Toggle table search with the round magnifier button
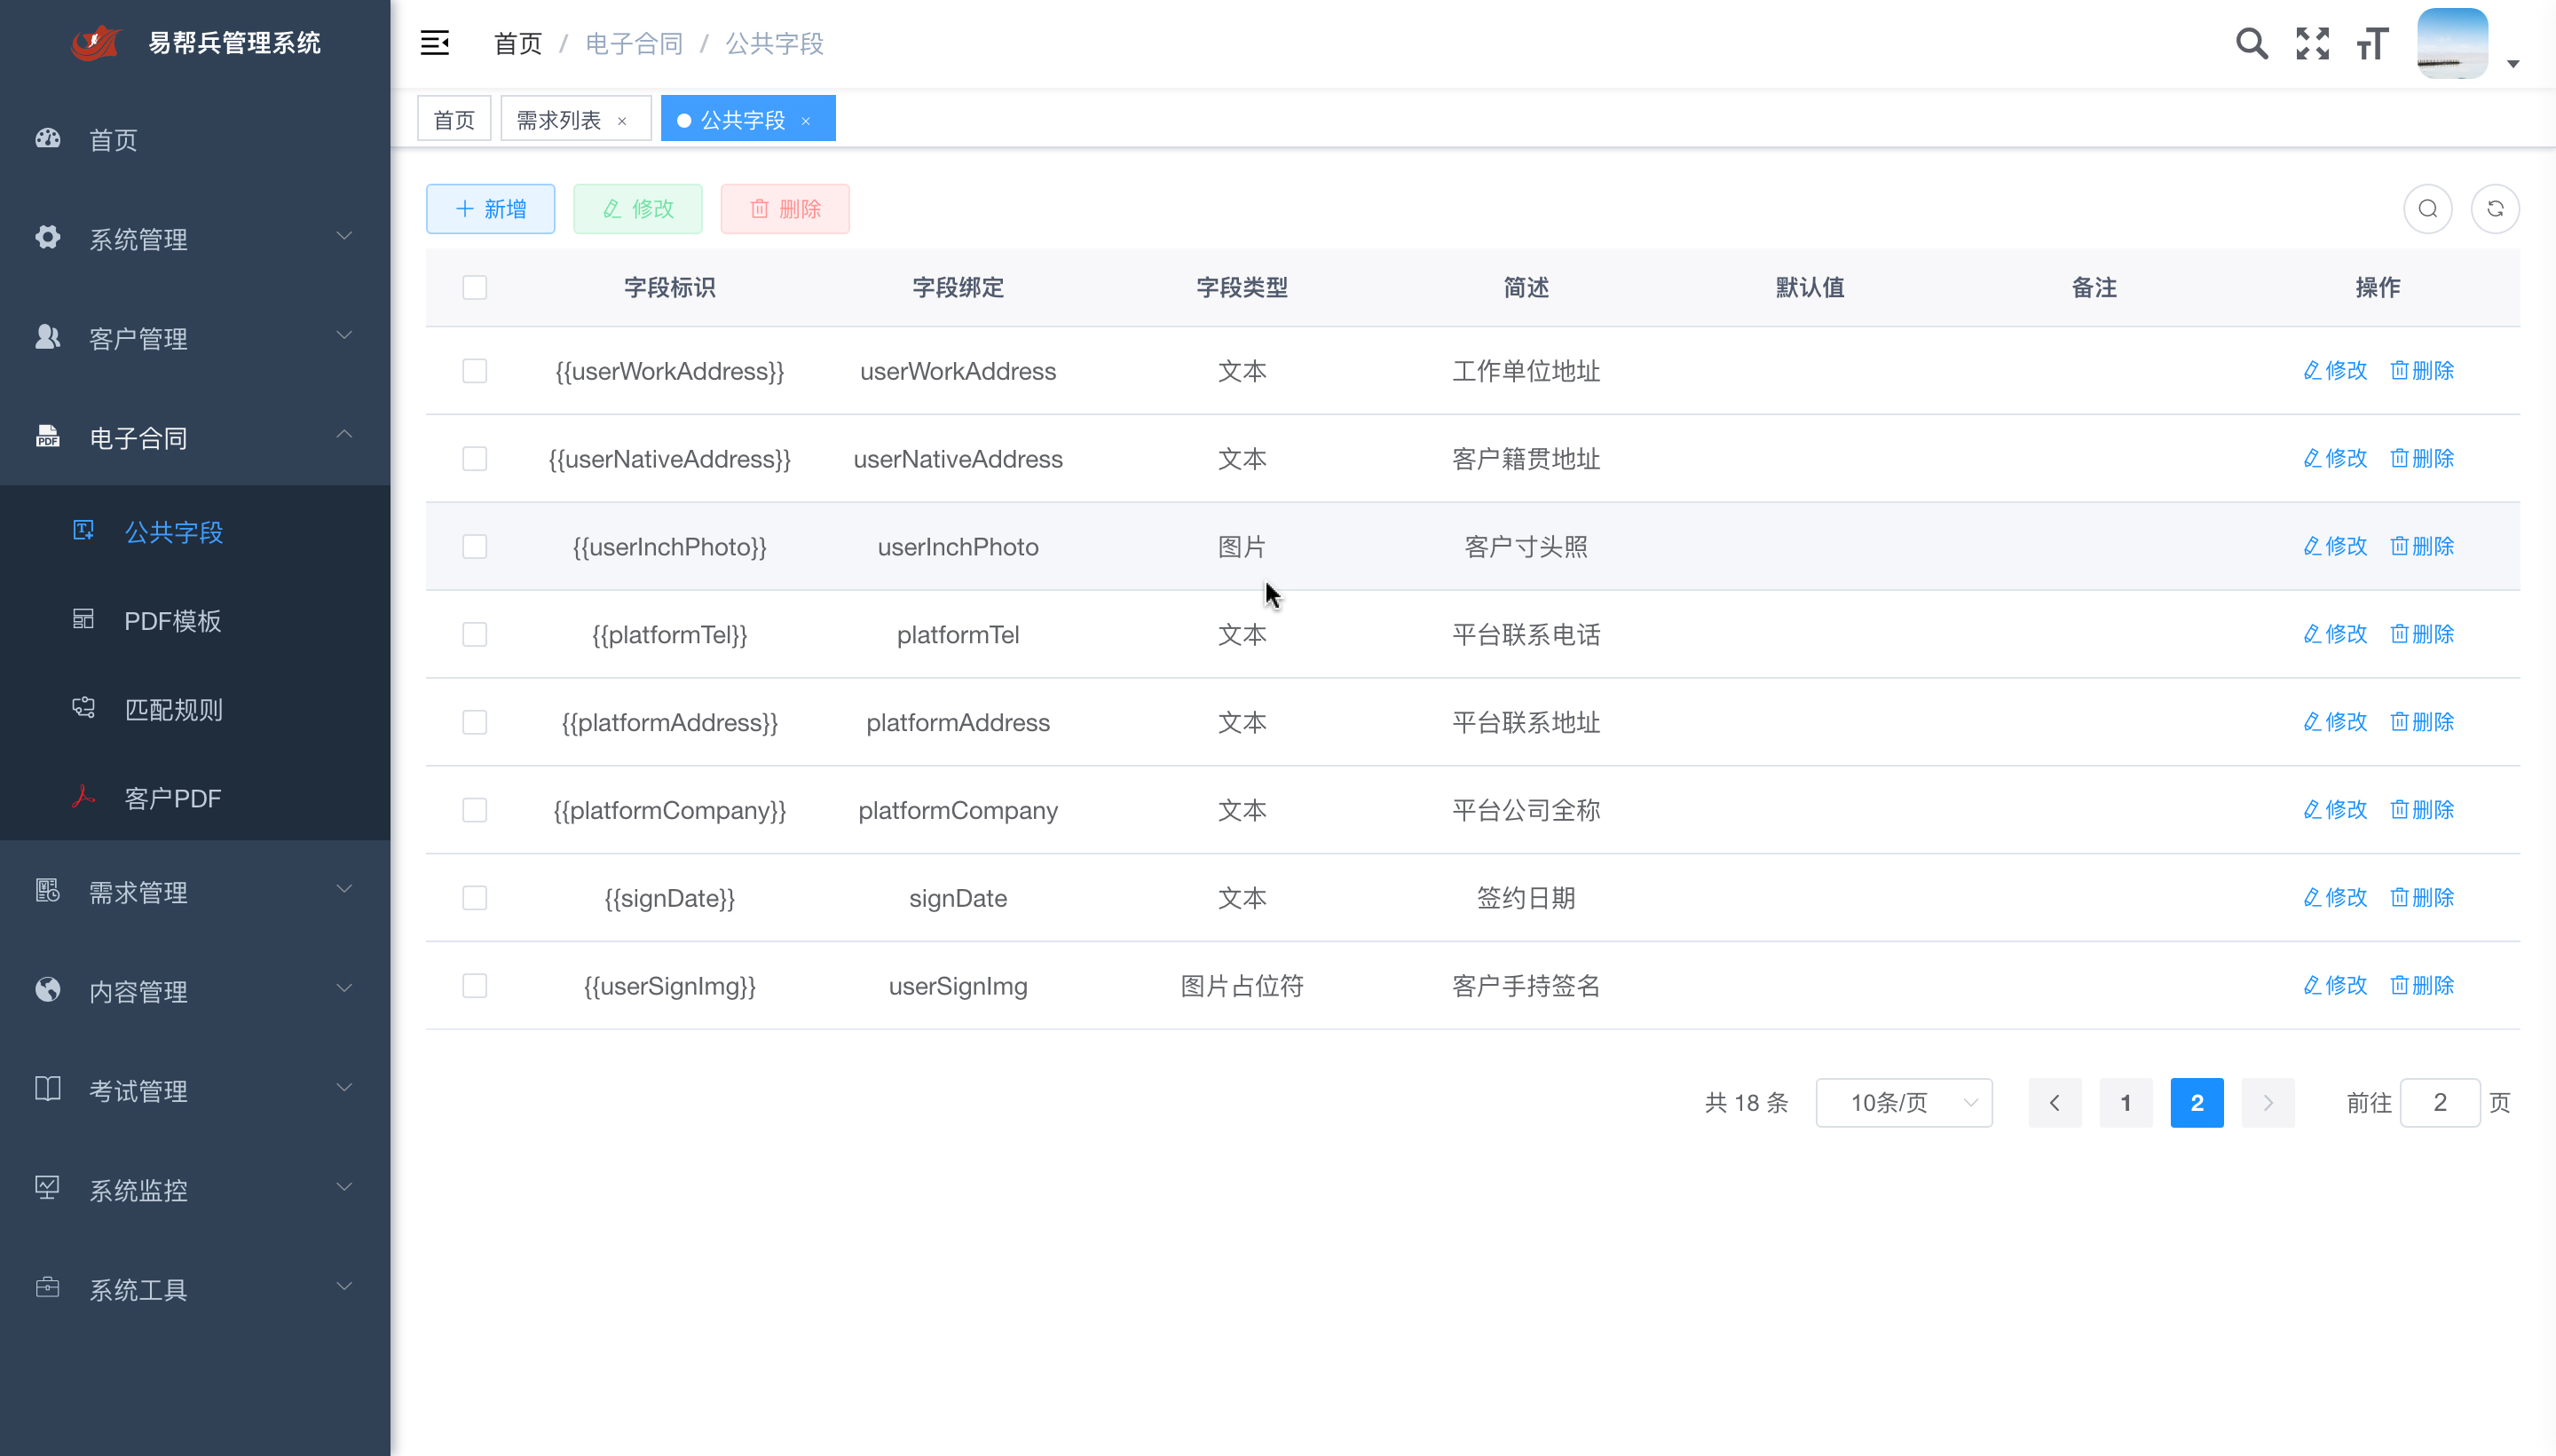This screenshot has width=2556, height=1456. (2428, 209)
